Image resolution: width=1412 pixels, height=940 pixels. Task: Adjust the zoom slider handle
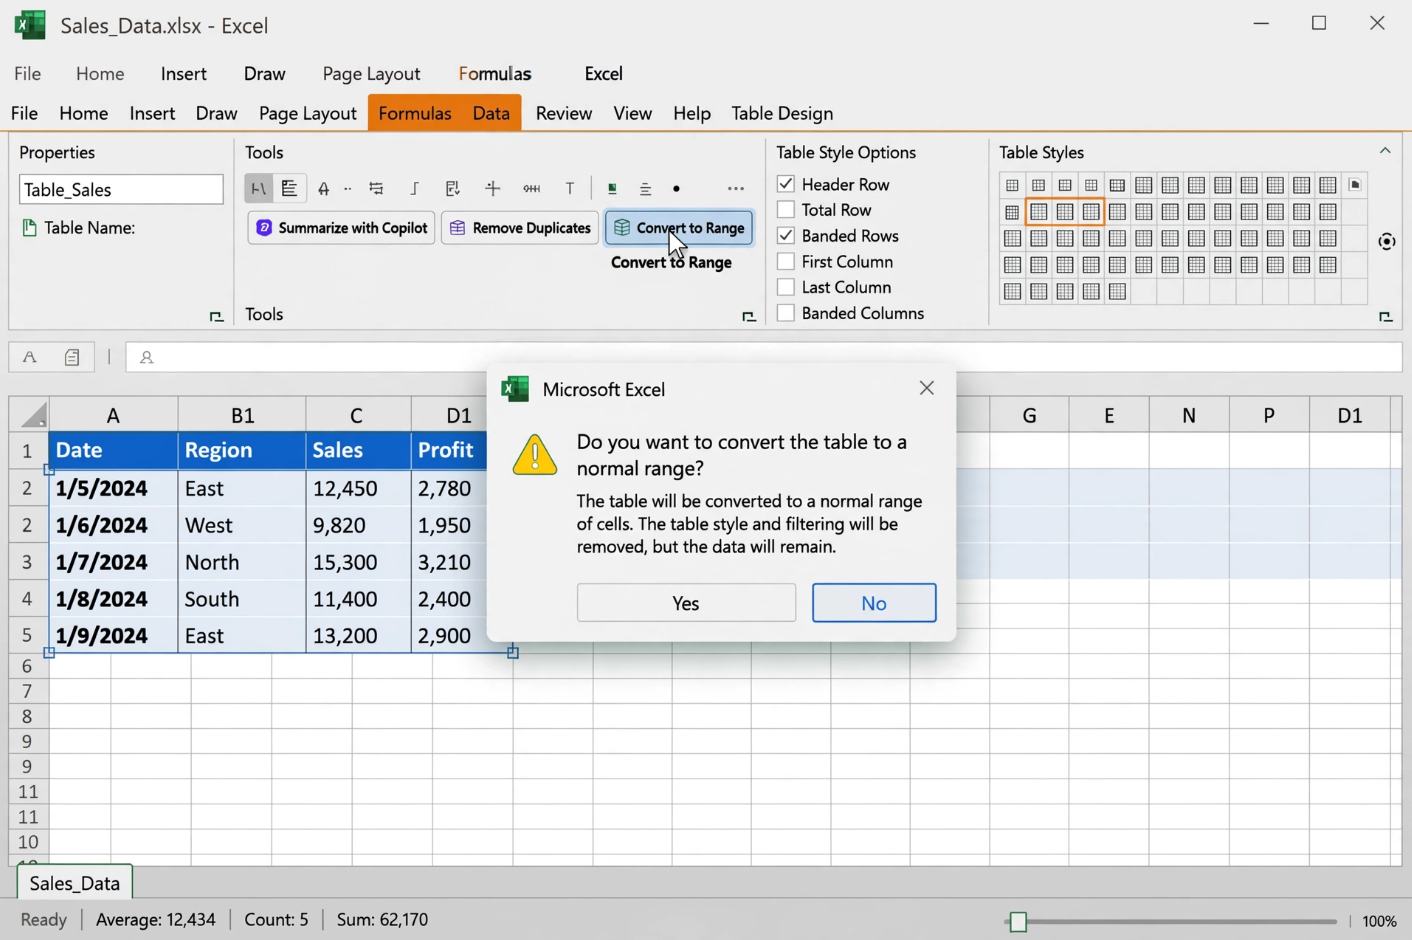(1018, 921)
